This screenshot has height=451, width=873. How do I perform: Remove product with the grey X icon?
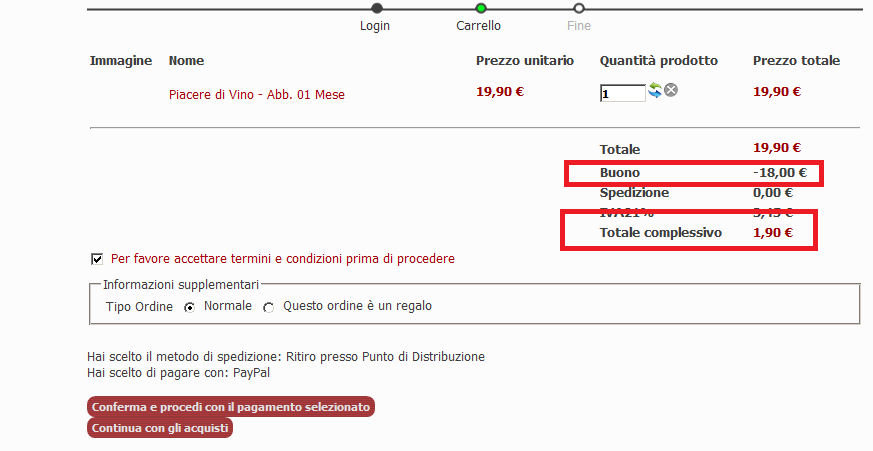click(671, 90)
